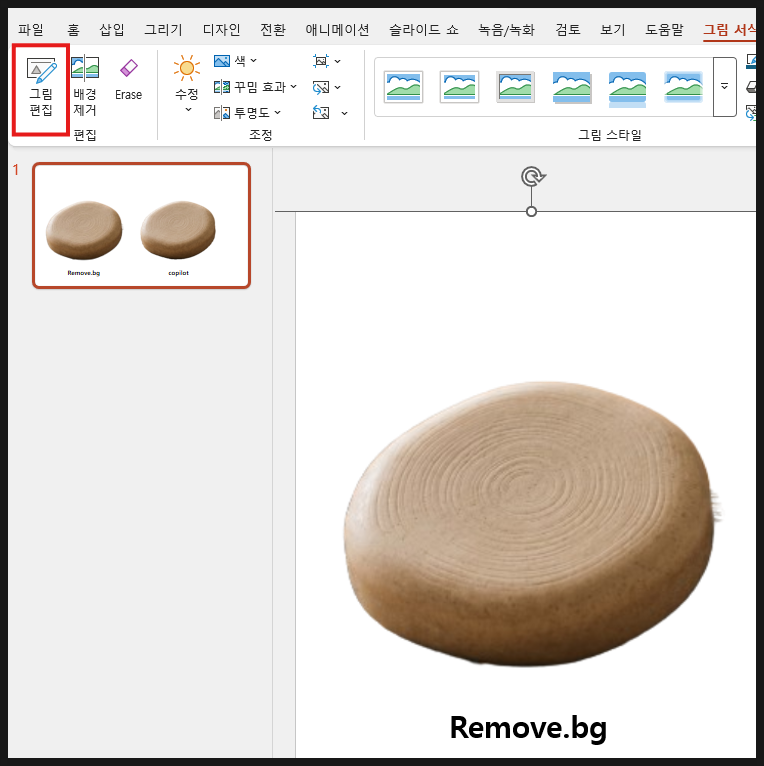Image resolution: width=764 pixels, height=766 pixels.
Task: Switch to the 보기 tab
Action: 613,30
